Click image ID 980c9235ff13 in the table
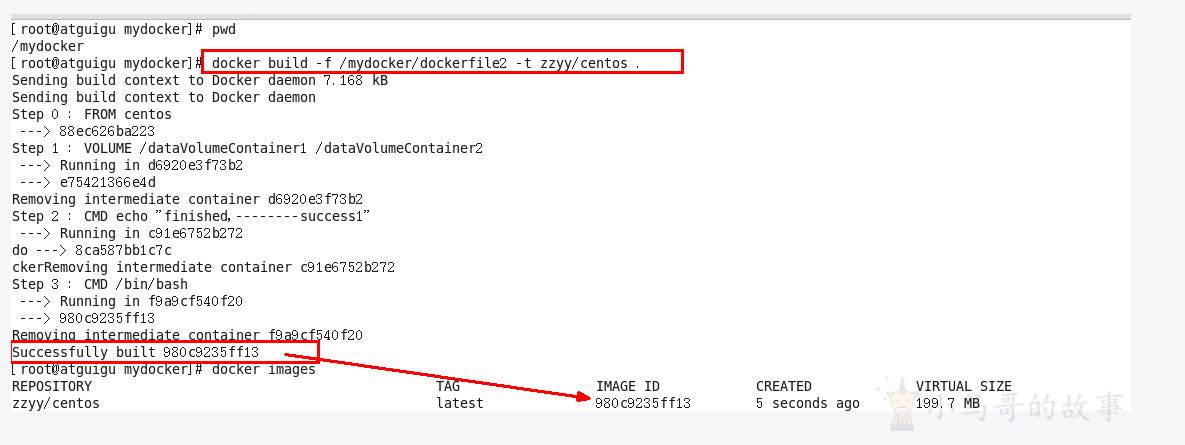 point(643,403)
